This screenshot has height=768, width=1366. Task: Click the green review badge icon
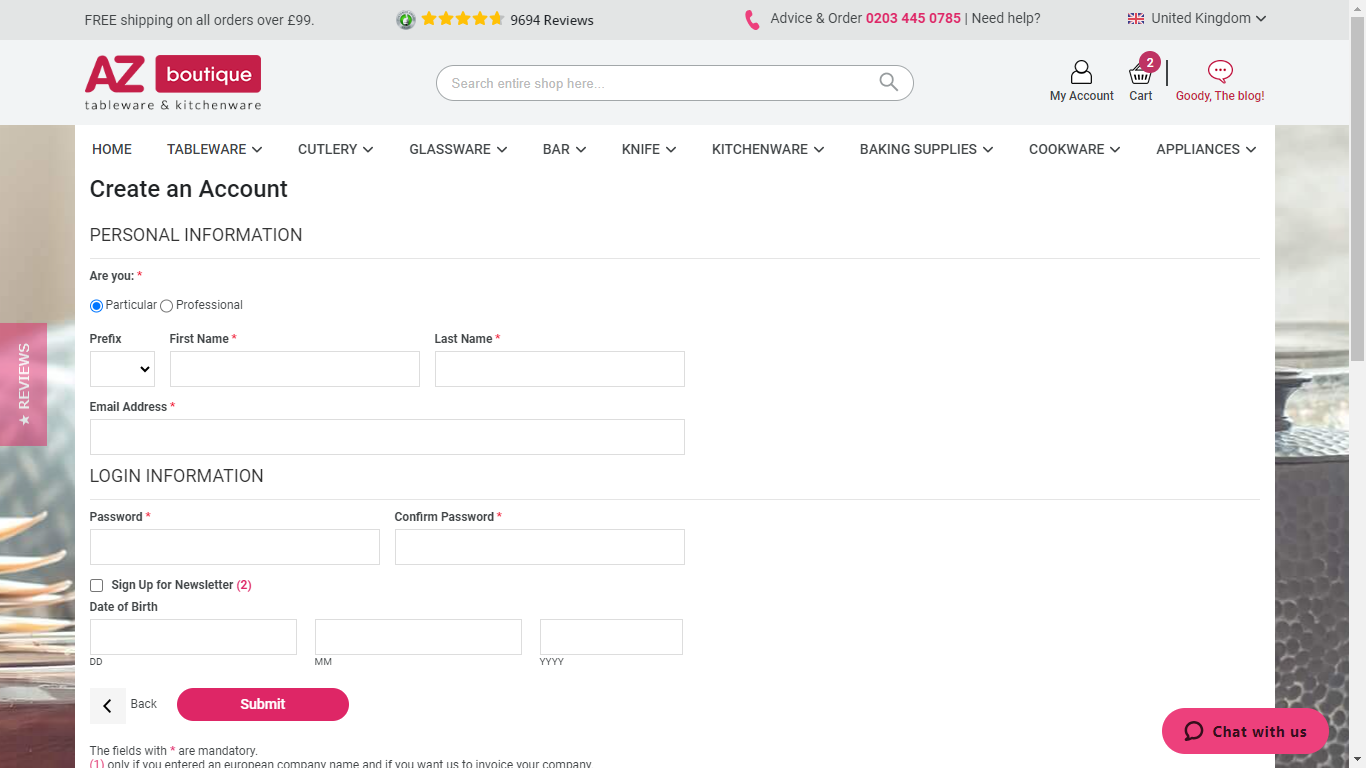tap(406, 20)
